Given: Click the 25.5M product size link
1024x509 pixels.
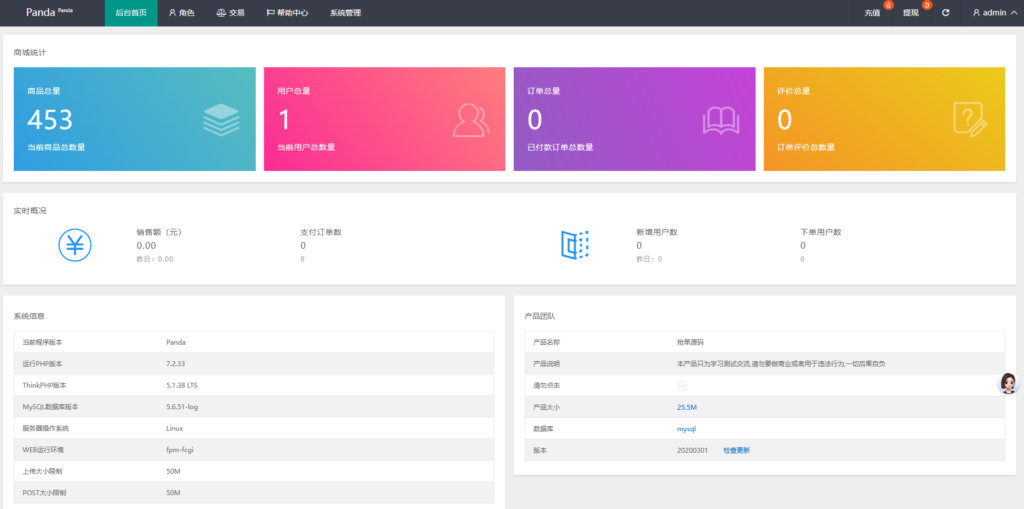Looking at the screenshot, I should [x=686, y=407].
